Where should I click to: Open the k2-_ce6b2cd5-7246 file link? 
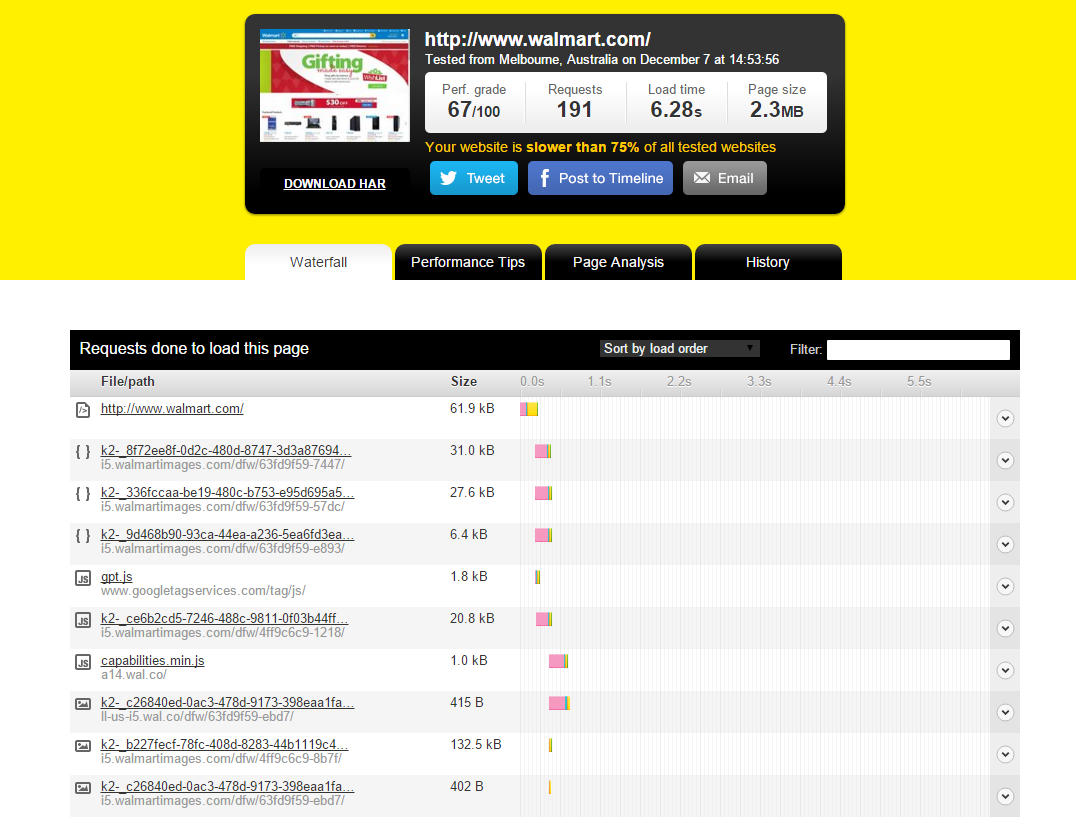[x=224, y=618]
